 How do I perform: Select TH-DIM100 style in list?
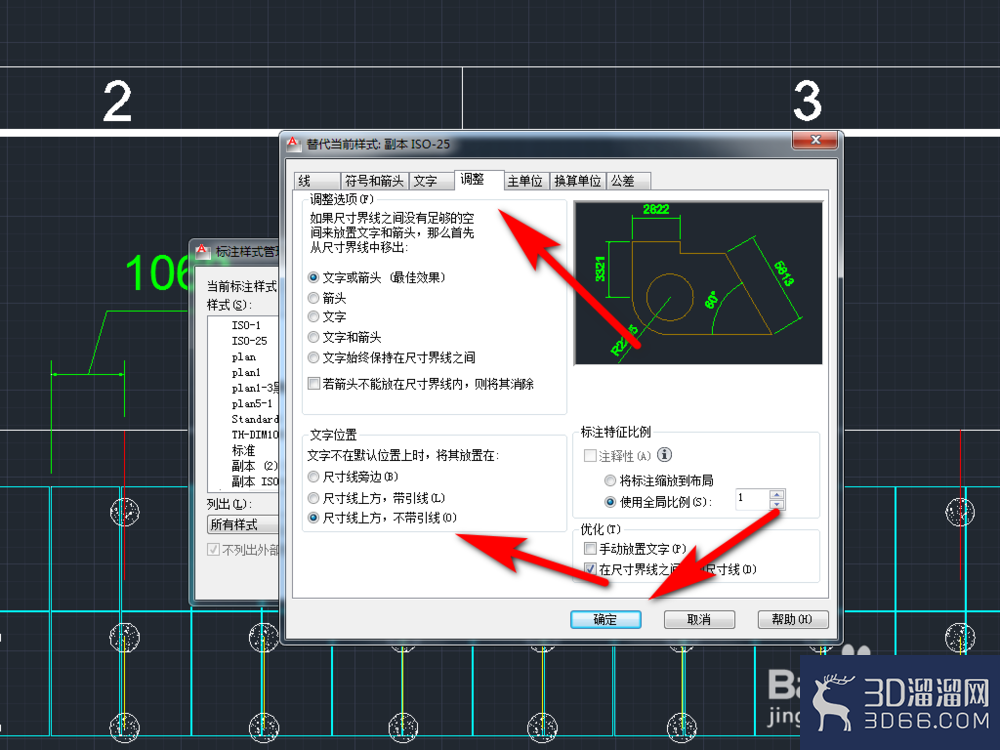point(254,434)
